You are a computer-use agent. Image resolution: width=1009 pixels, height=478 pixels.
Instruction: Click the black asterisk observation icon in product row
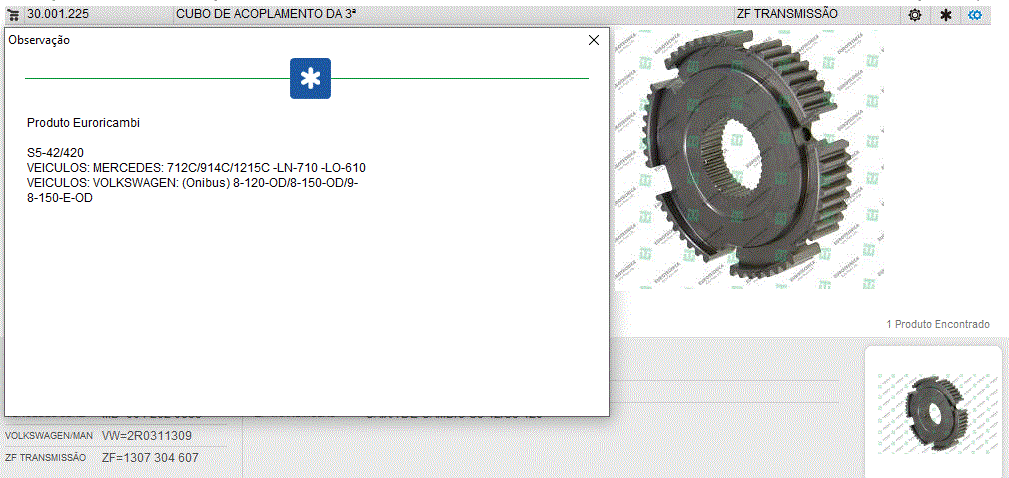pos(945,15)
